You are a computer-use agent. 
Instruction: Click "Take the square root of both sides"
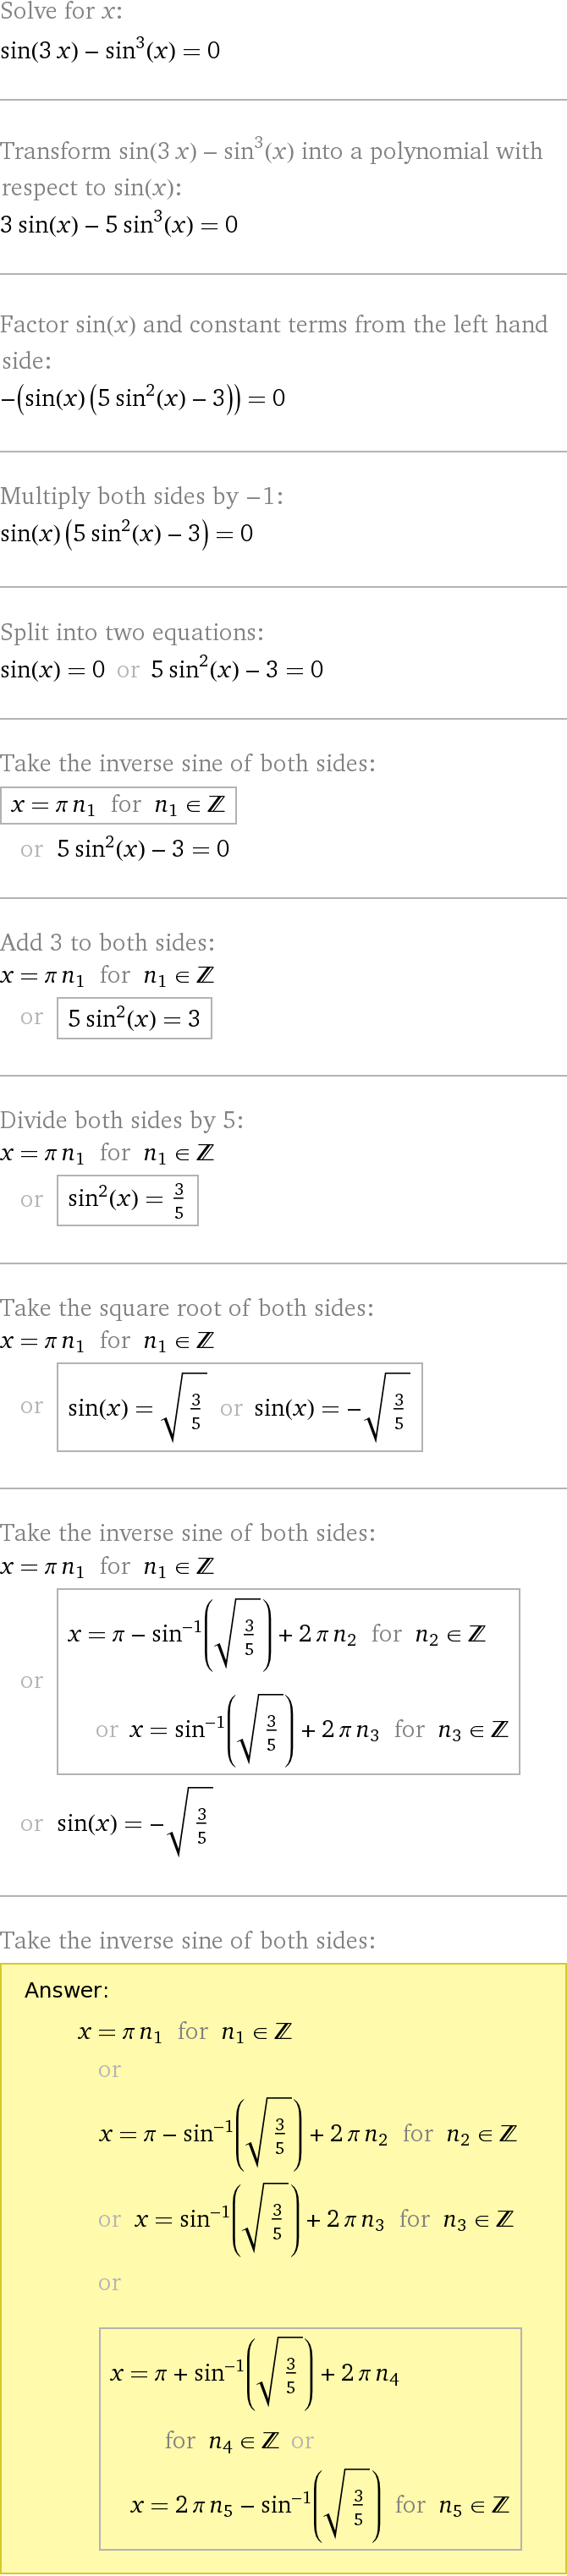[x=187, y=1308]
